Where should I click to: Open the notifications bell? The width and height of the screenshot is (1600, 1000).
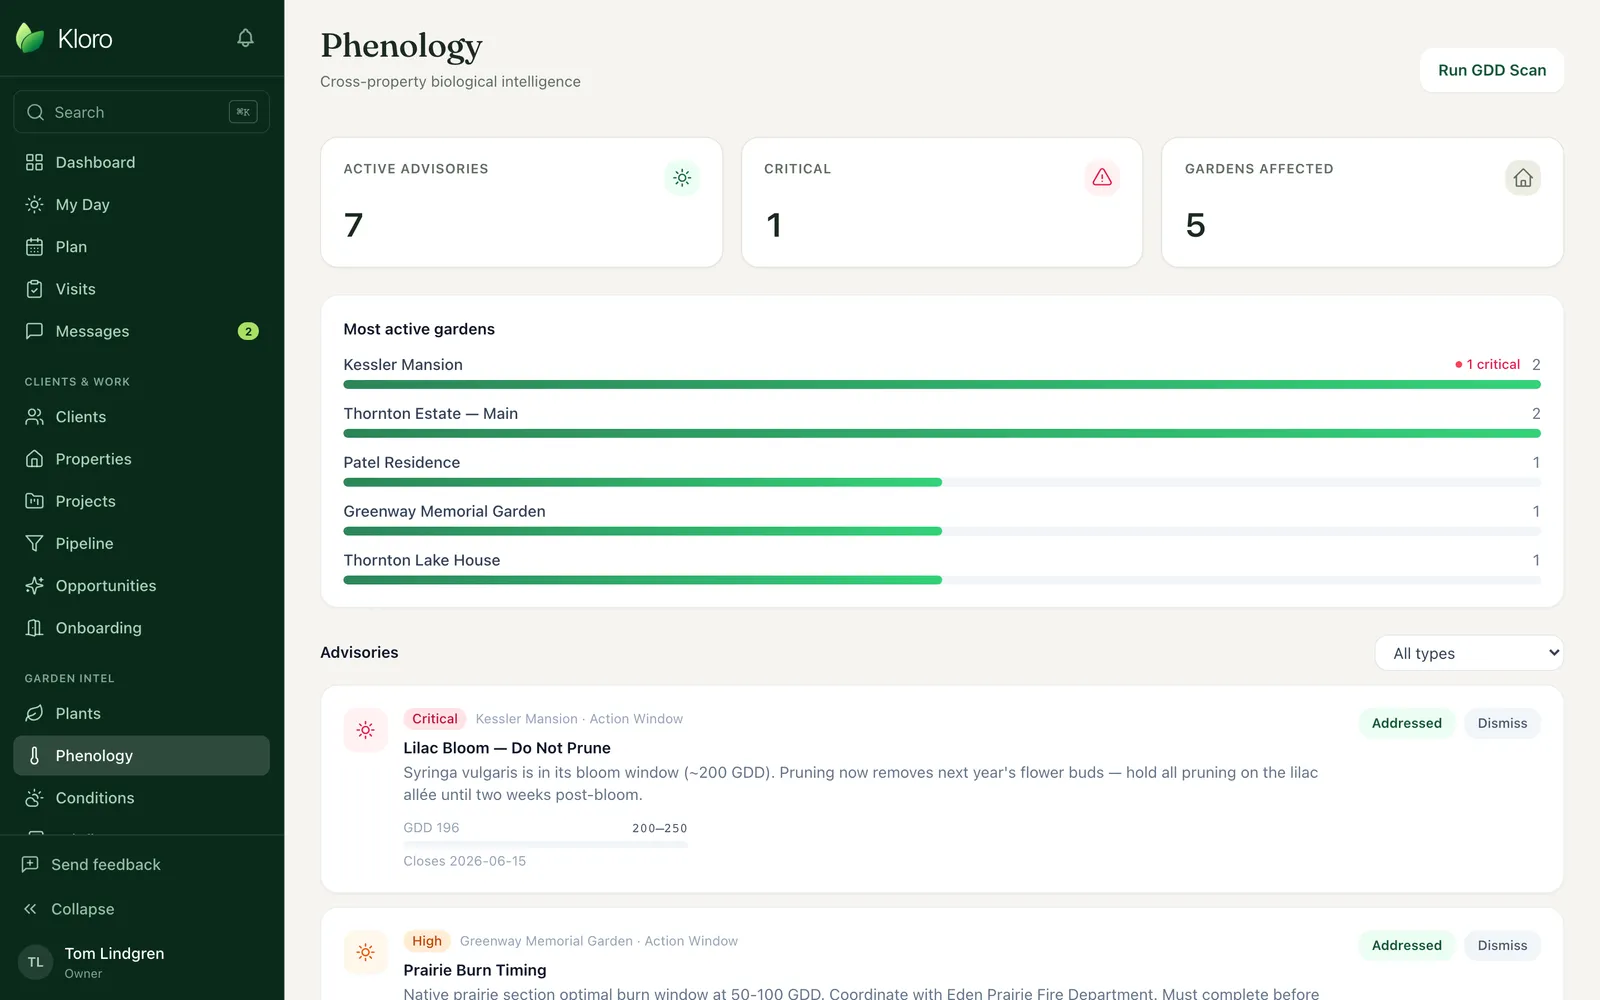coord(245,38)
